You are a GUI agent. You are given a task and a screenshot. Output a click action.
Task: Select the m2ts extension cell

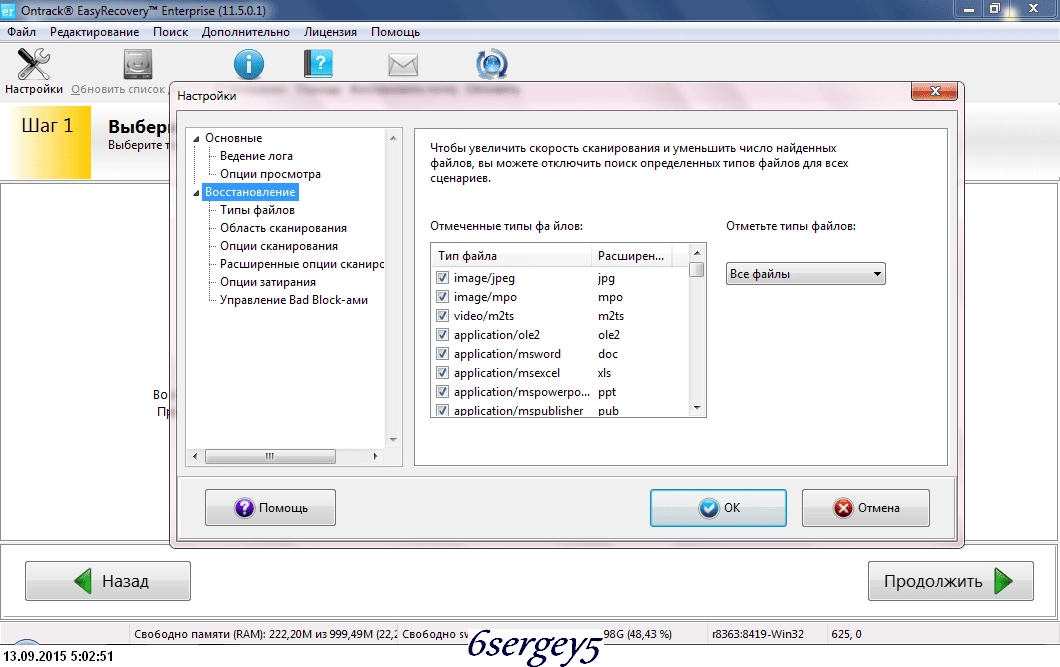[610, 316]
